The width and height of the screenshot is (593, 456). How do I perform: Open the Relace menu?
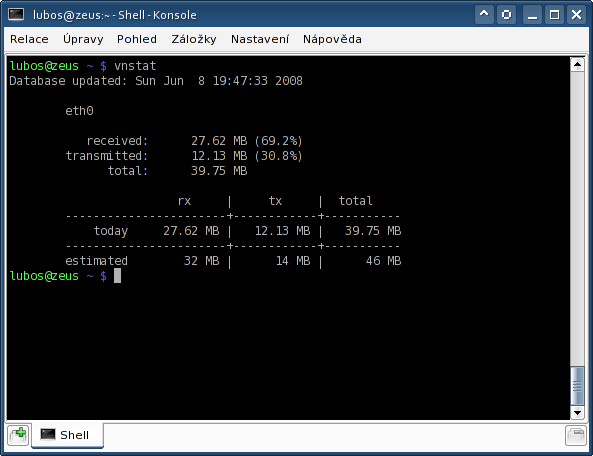tap(29, 39)
